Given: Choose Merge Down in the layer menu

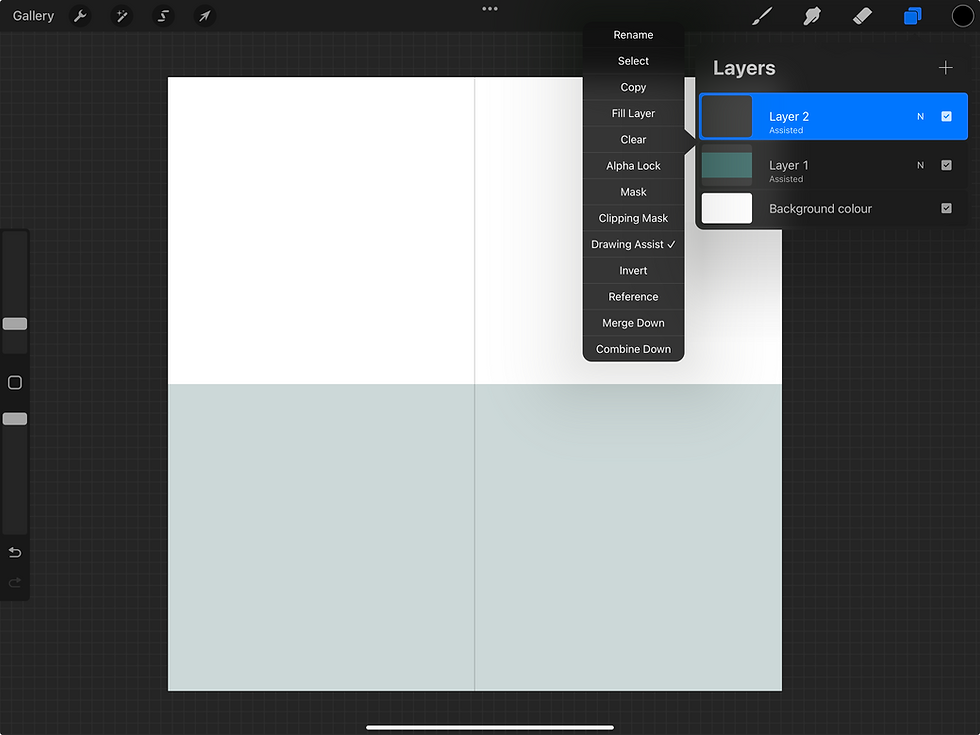Looking at the screenshot, I should point(632,322).
